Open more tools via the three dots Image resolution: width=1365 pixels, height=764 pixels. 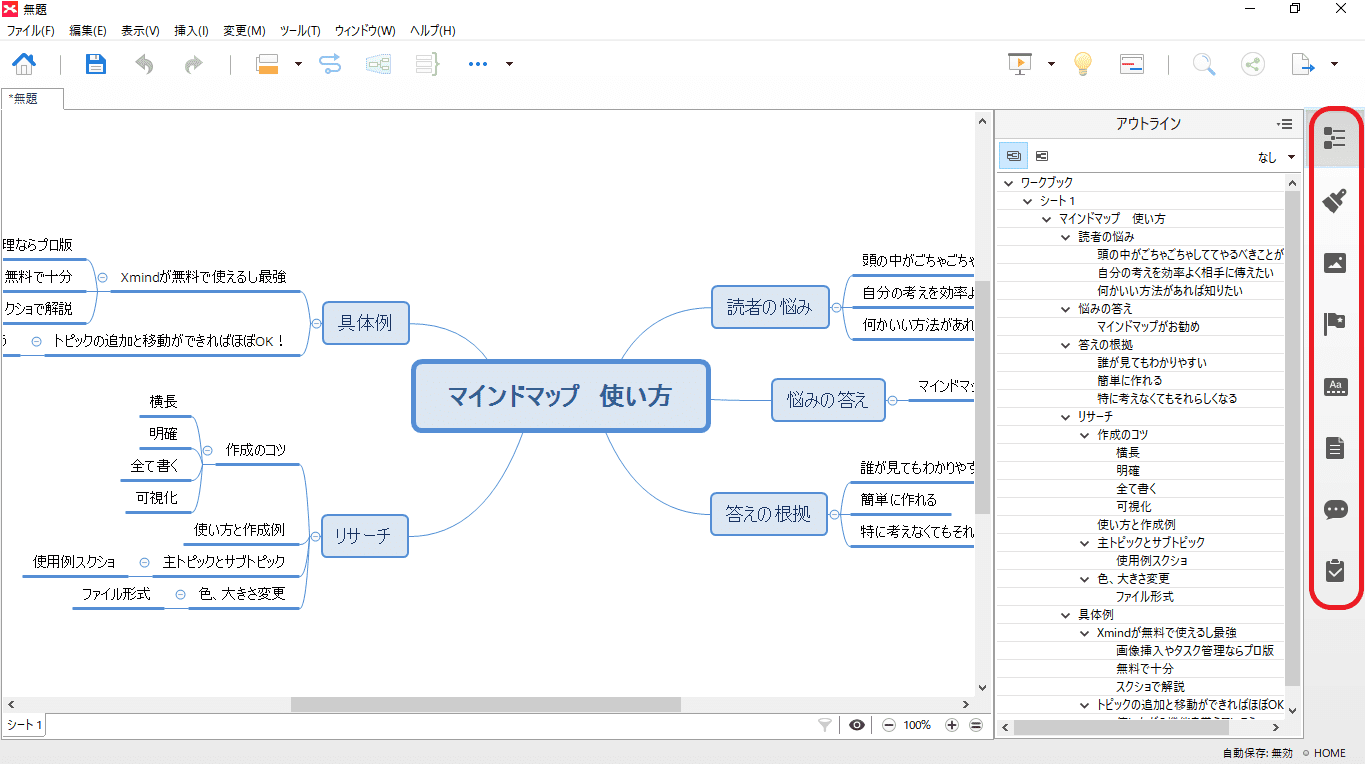click(x=477, y=64)
